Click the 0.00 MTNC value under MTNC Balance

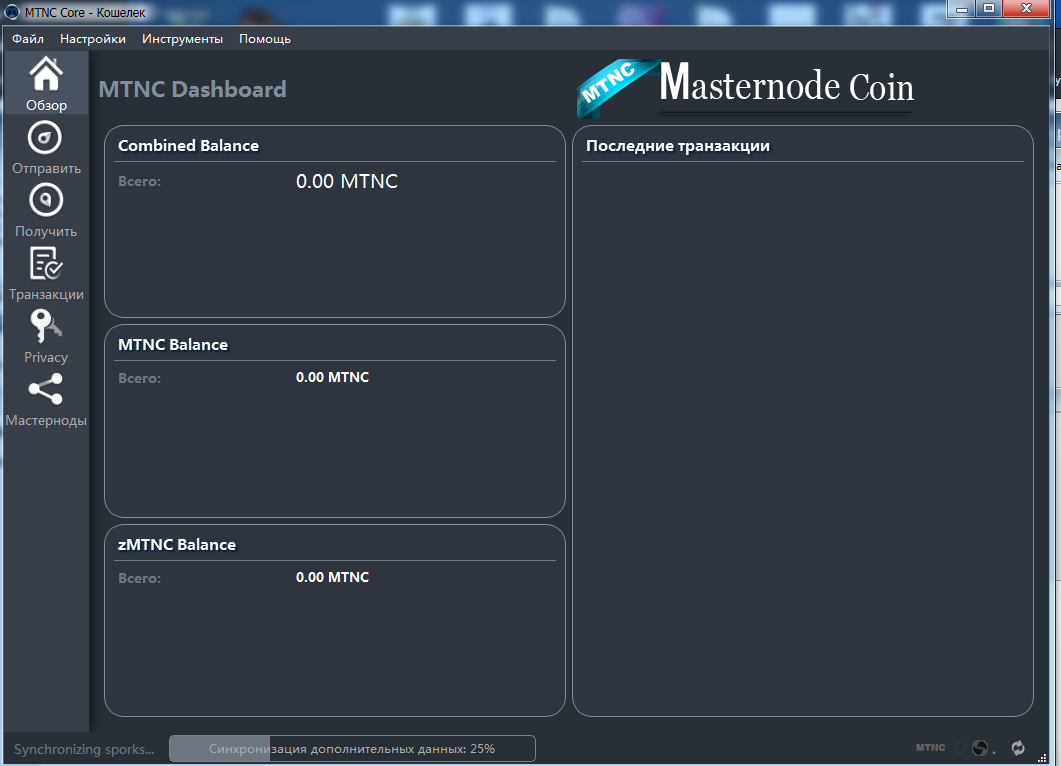332,377
